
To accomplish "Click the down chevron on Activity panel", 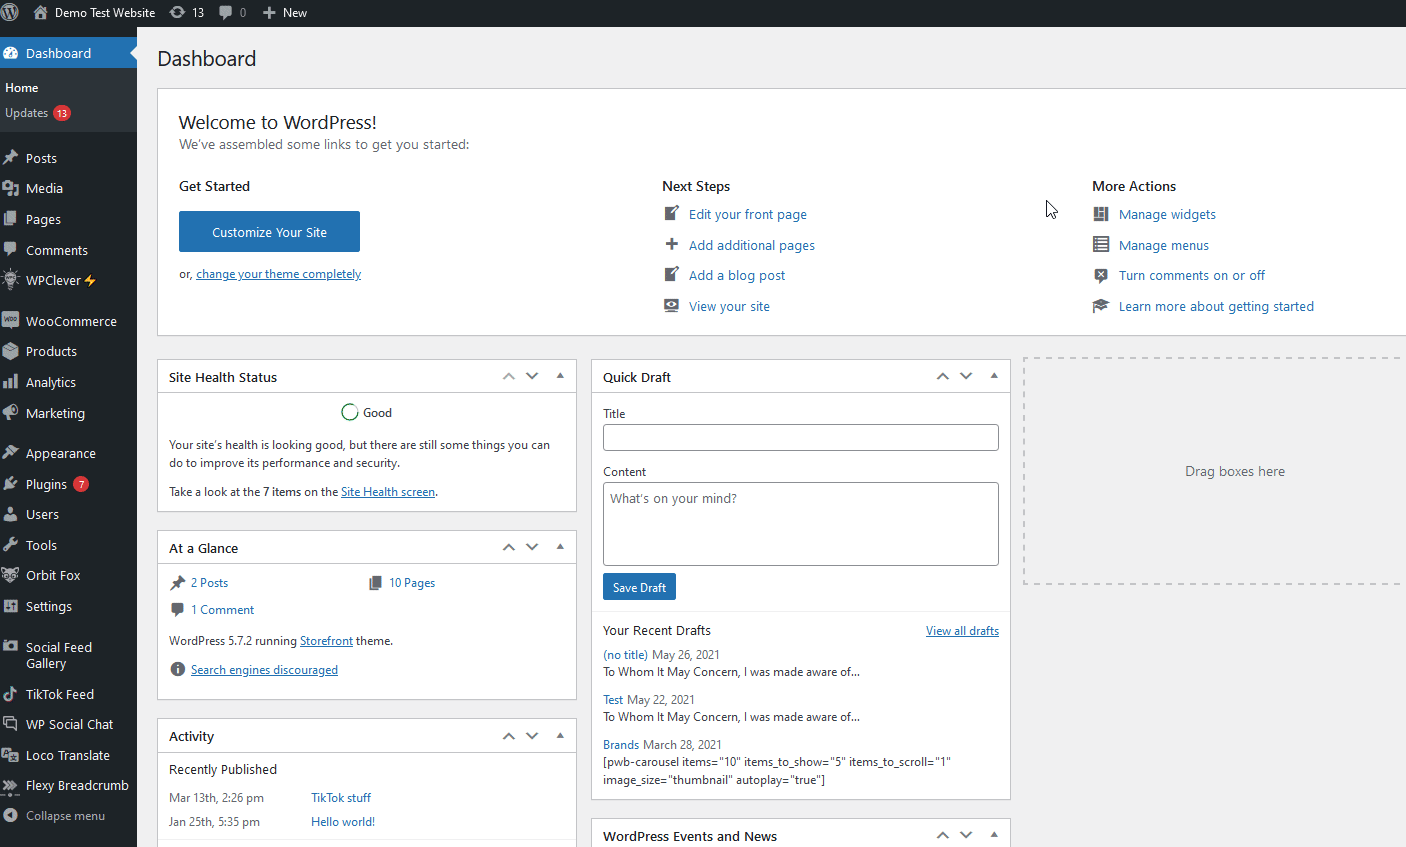I will click(x=532, y=735).
